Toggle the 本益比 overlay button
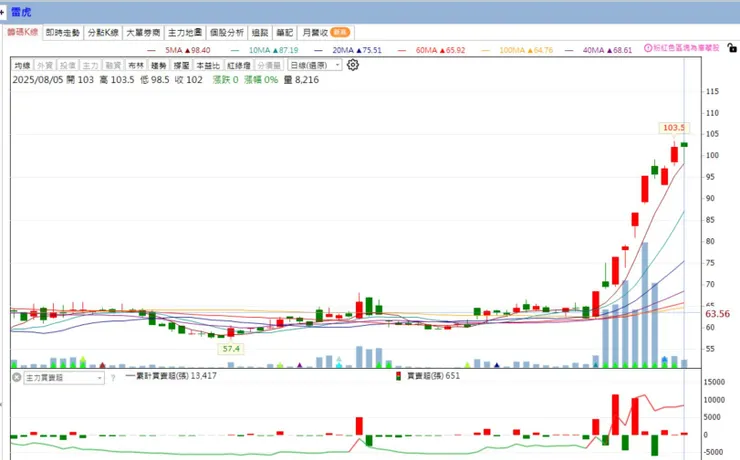The width and height of the screenshot is (740, 460). [x=208, y=66]
